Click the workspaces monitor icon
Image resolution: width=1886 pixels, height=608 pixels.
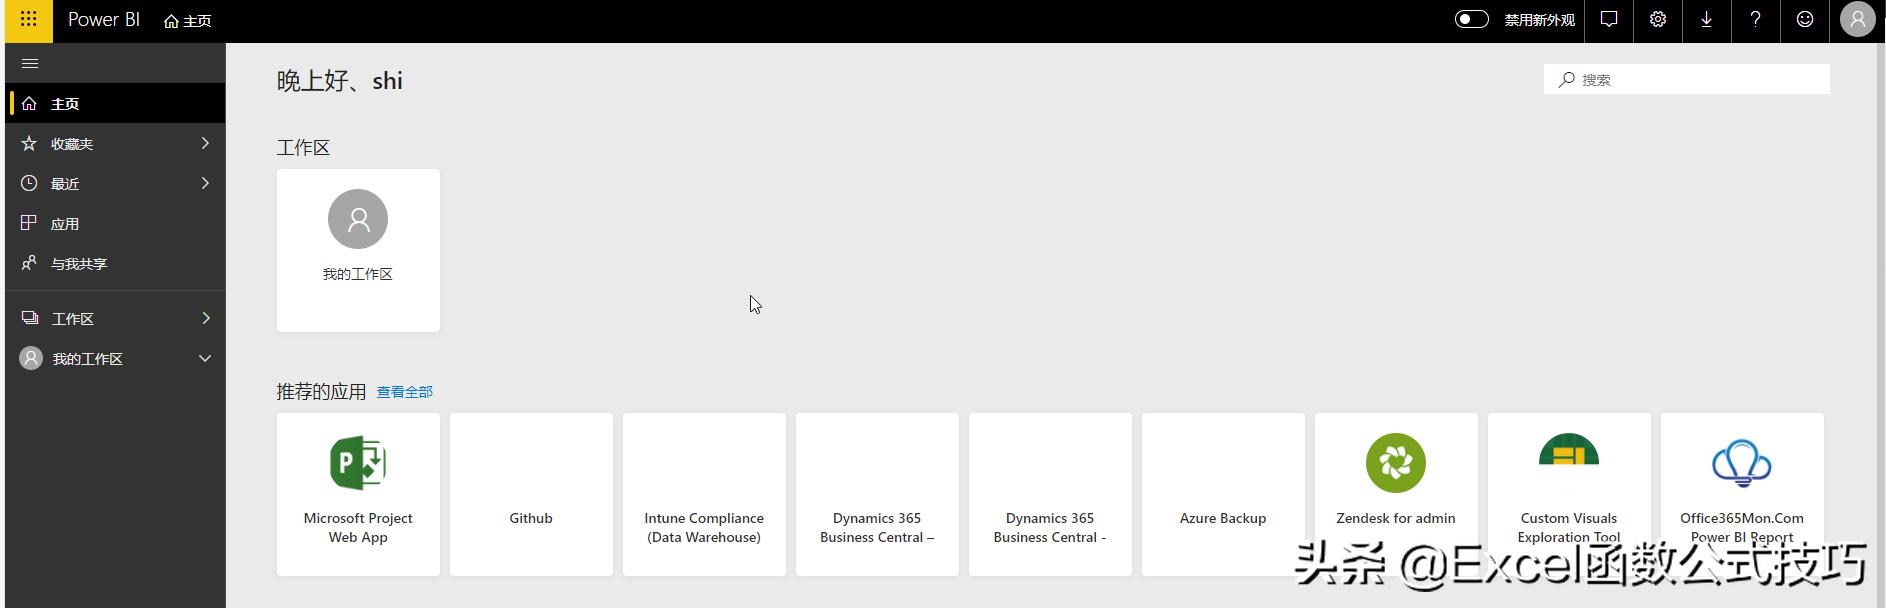(x=29, y=318)
